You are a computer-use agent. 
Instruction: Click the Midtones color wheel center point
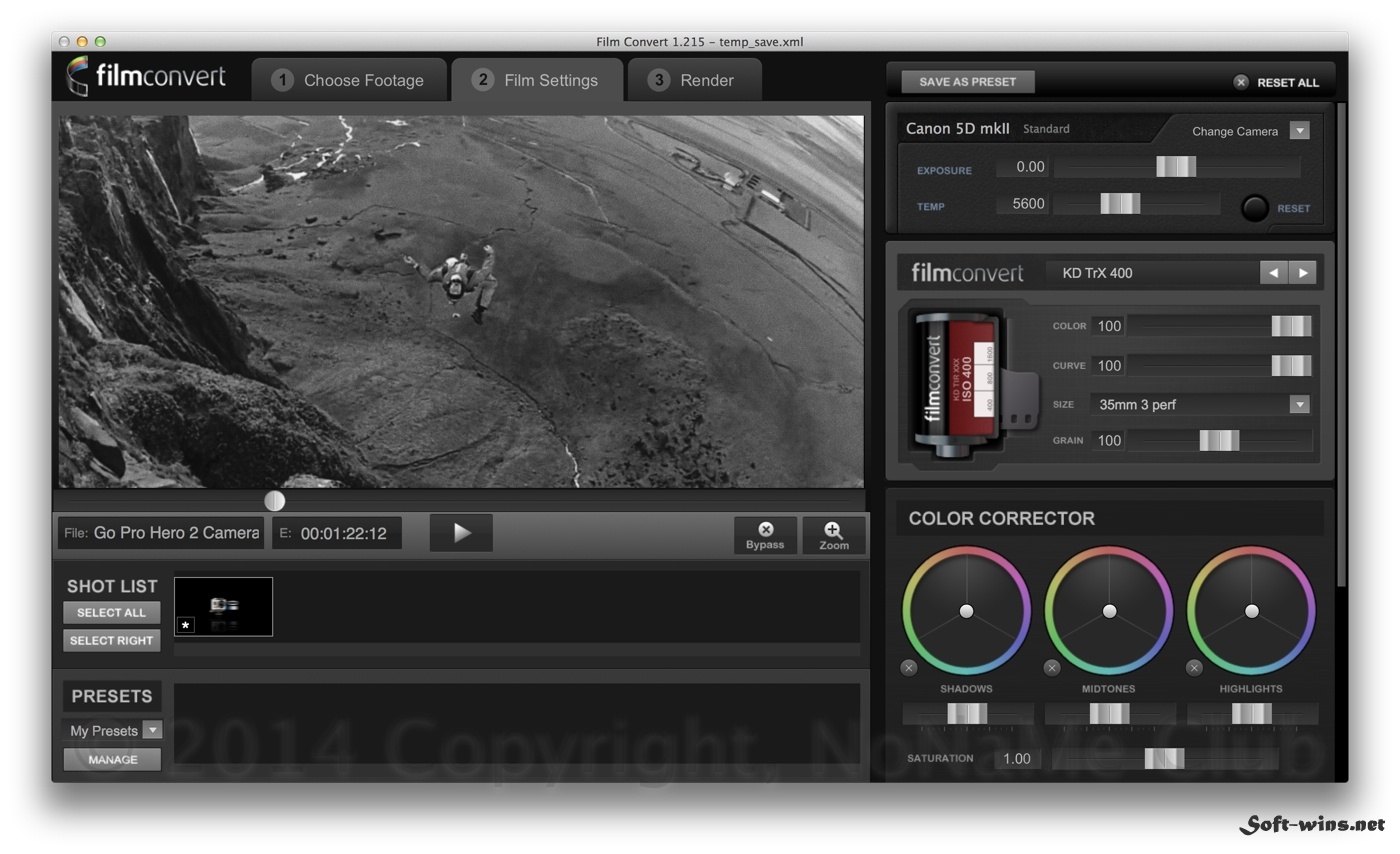pyautogui.click(x=1109, y=610)
